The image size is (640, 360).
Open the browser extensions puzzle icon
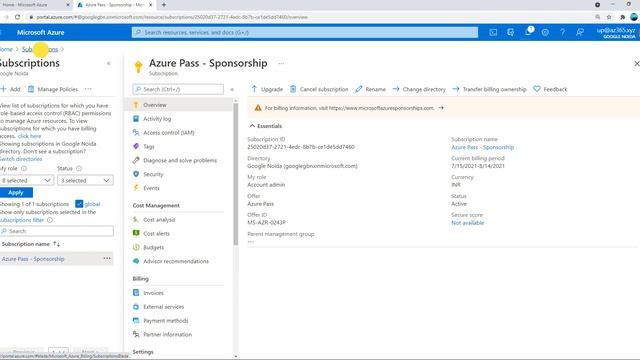[622, 17]
